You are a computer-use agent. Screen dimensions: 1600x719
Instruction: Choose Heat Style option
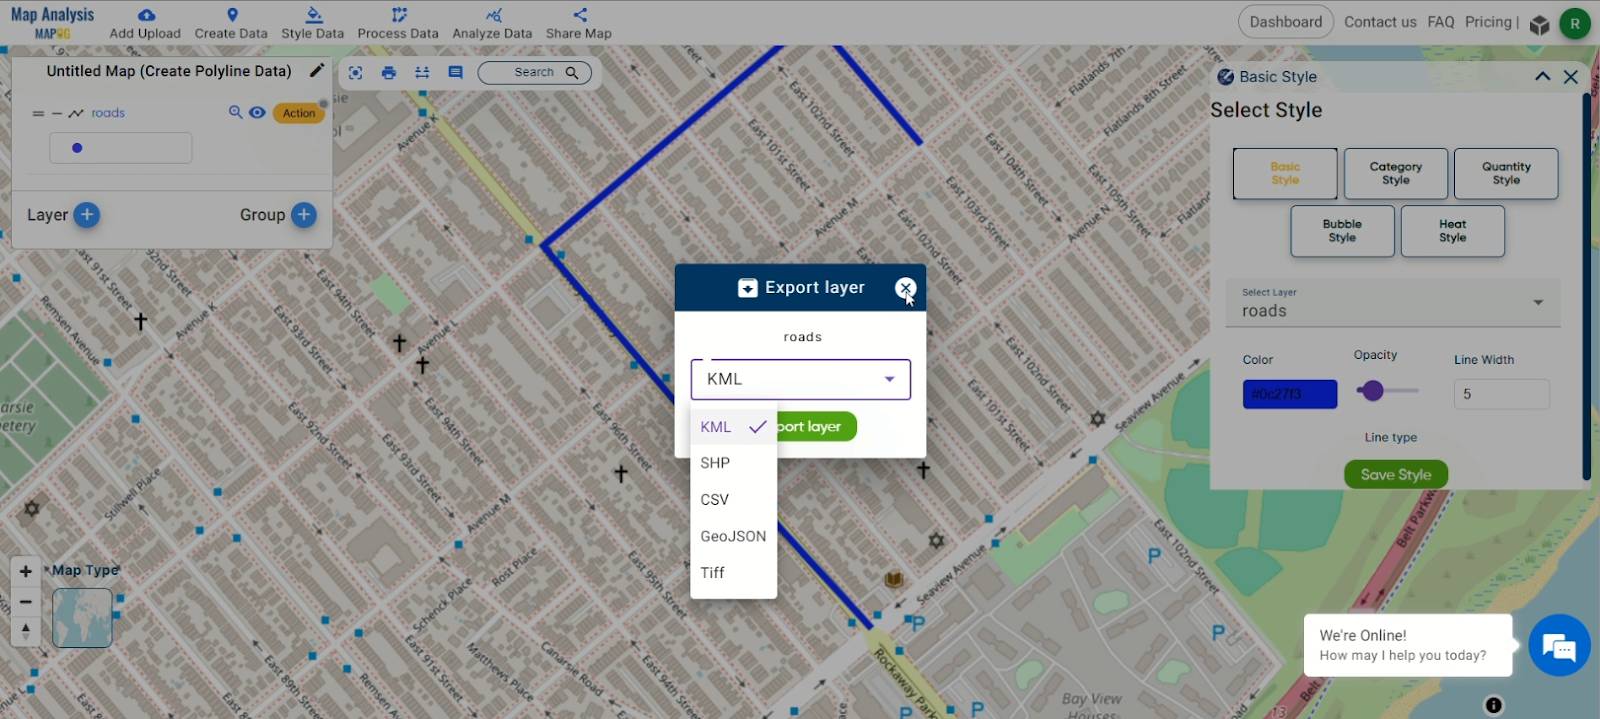click(1453, 231)
